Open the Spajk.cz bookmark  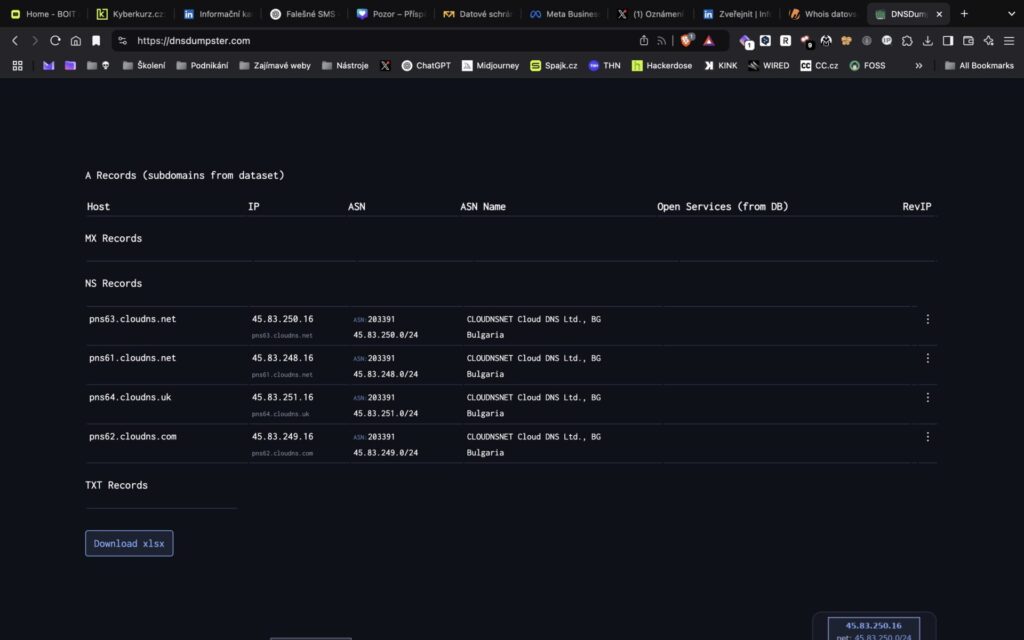(554, 65)
